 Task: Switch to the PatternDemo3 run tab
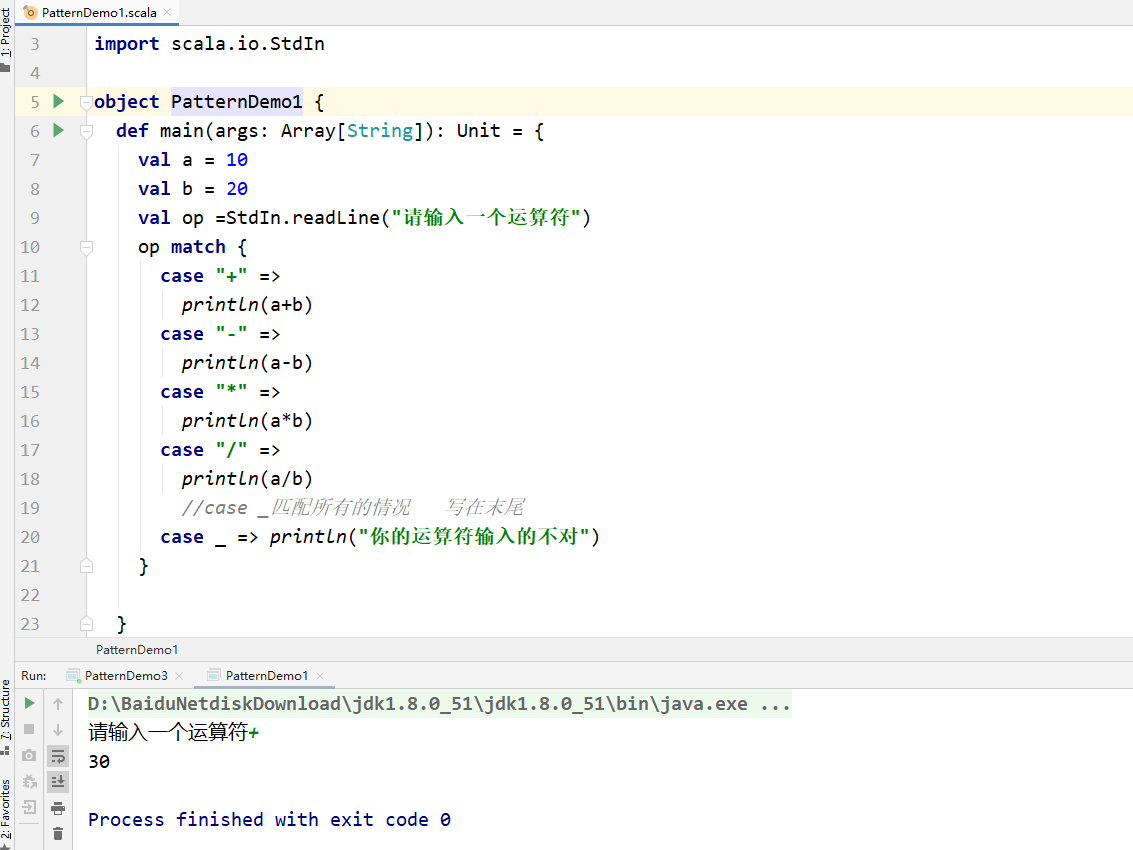126,676
